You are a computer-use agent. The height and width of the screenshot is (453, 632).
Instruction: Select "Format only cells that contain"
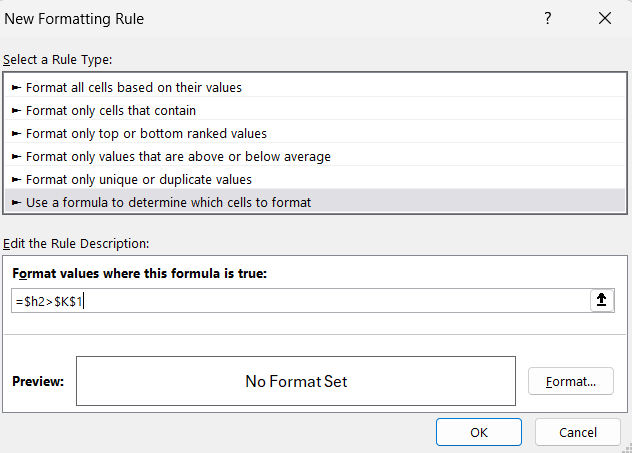point(314,110)
